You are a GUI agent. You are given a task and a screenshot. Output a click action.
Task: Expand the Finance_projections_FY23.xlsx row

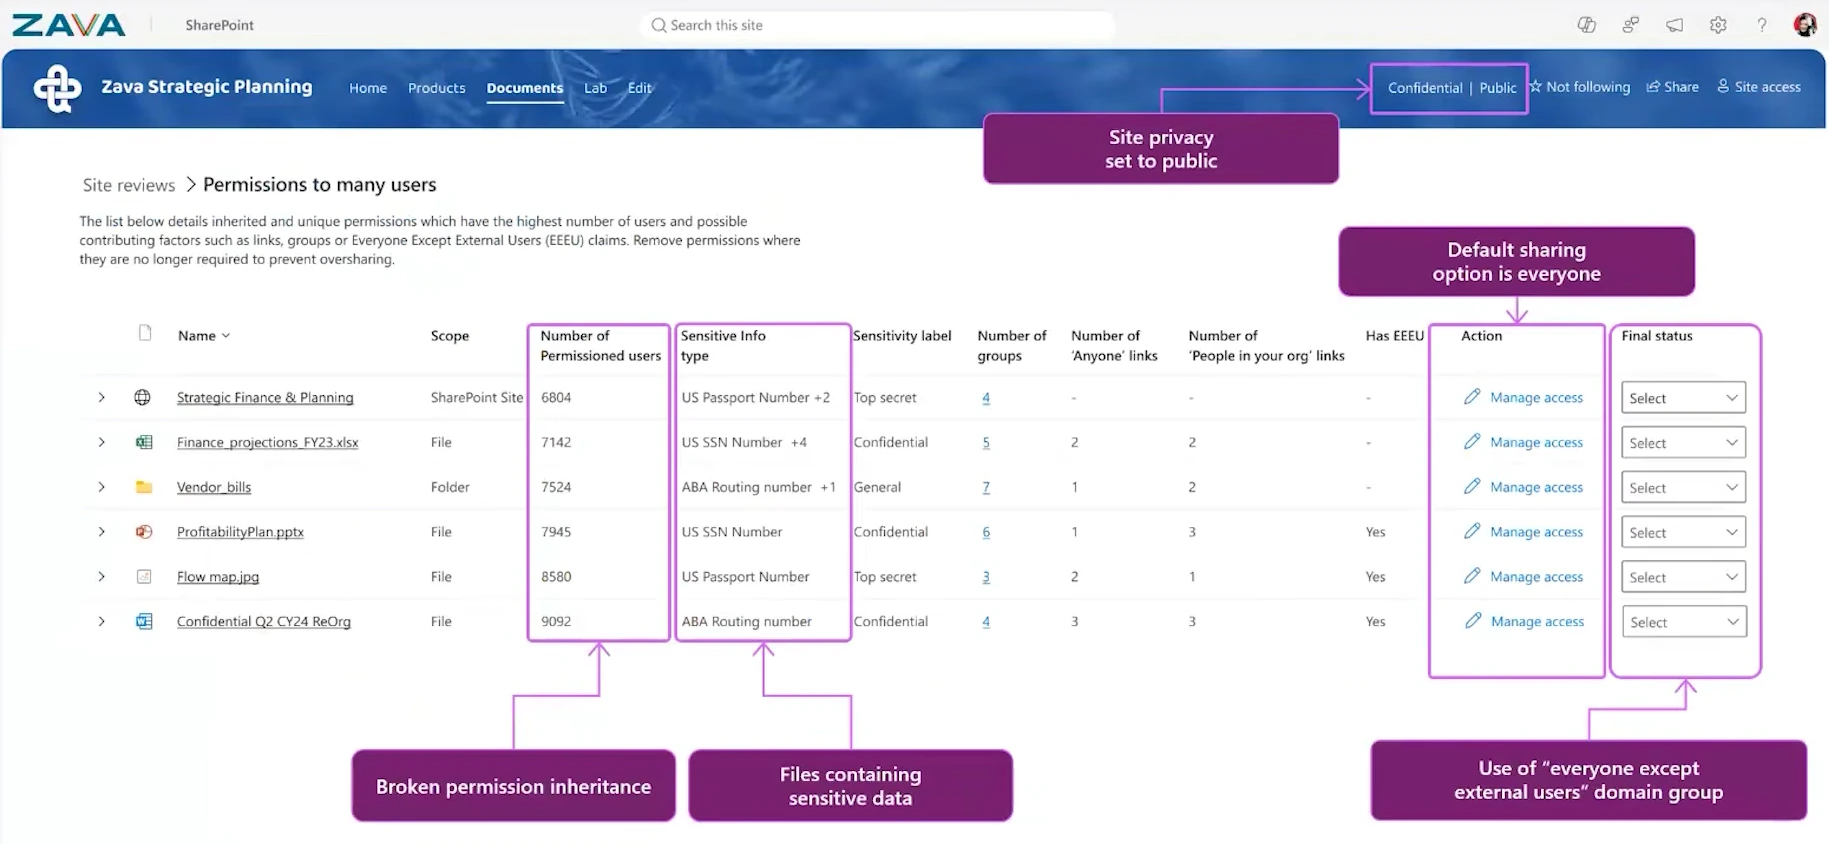[101, 442]
